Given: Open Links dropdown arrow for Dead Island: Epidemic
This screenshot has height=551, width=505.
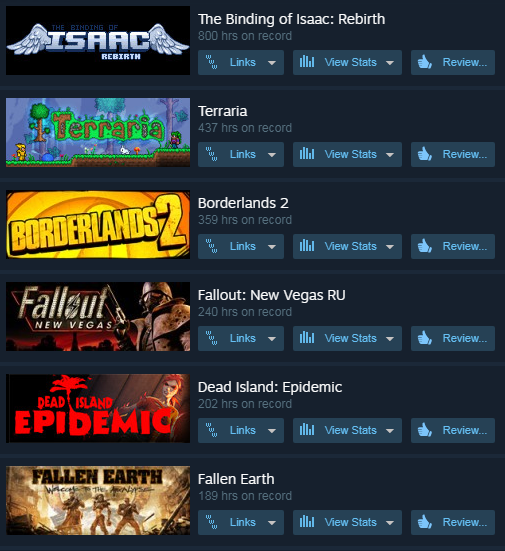Looking at the screenshot, I should [x=271, y=431].
